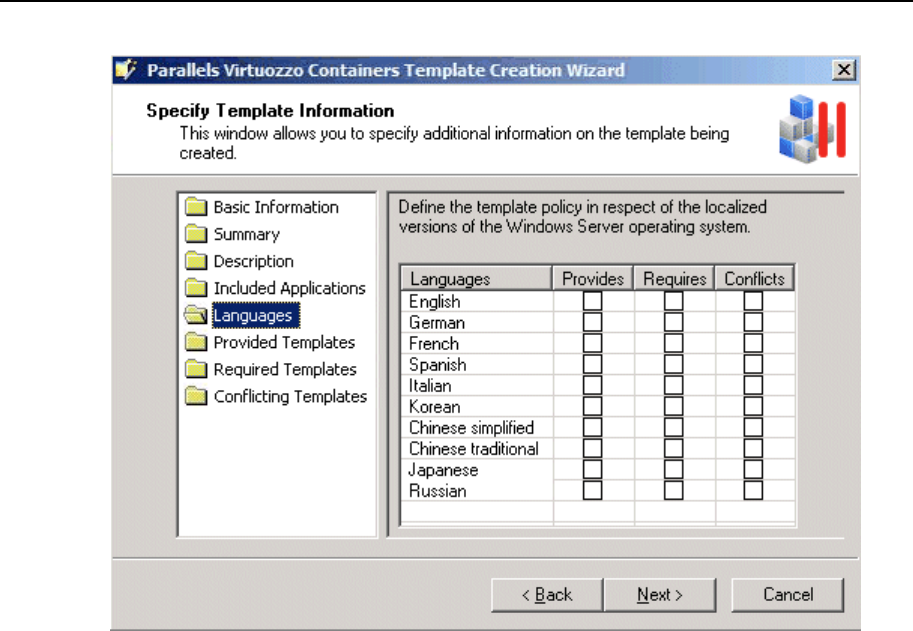
Task: Open the Provided Templates section
Action: pyautogui.click(x=284, y=342)
